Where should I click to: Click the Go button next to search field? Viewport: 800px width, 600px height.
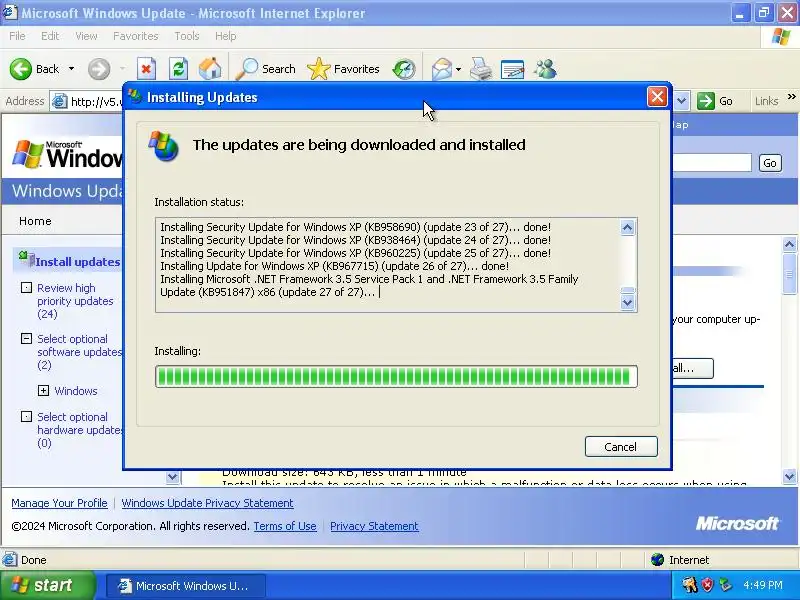tap(770, 163)
